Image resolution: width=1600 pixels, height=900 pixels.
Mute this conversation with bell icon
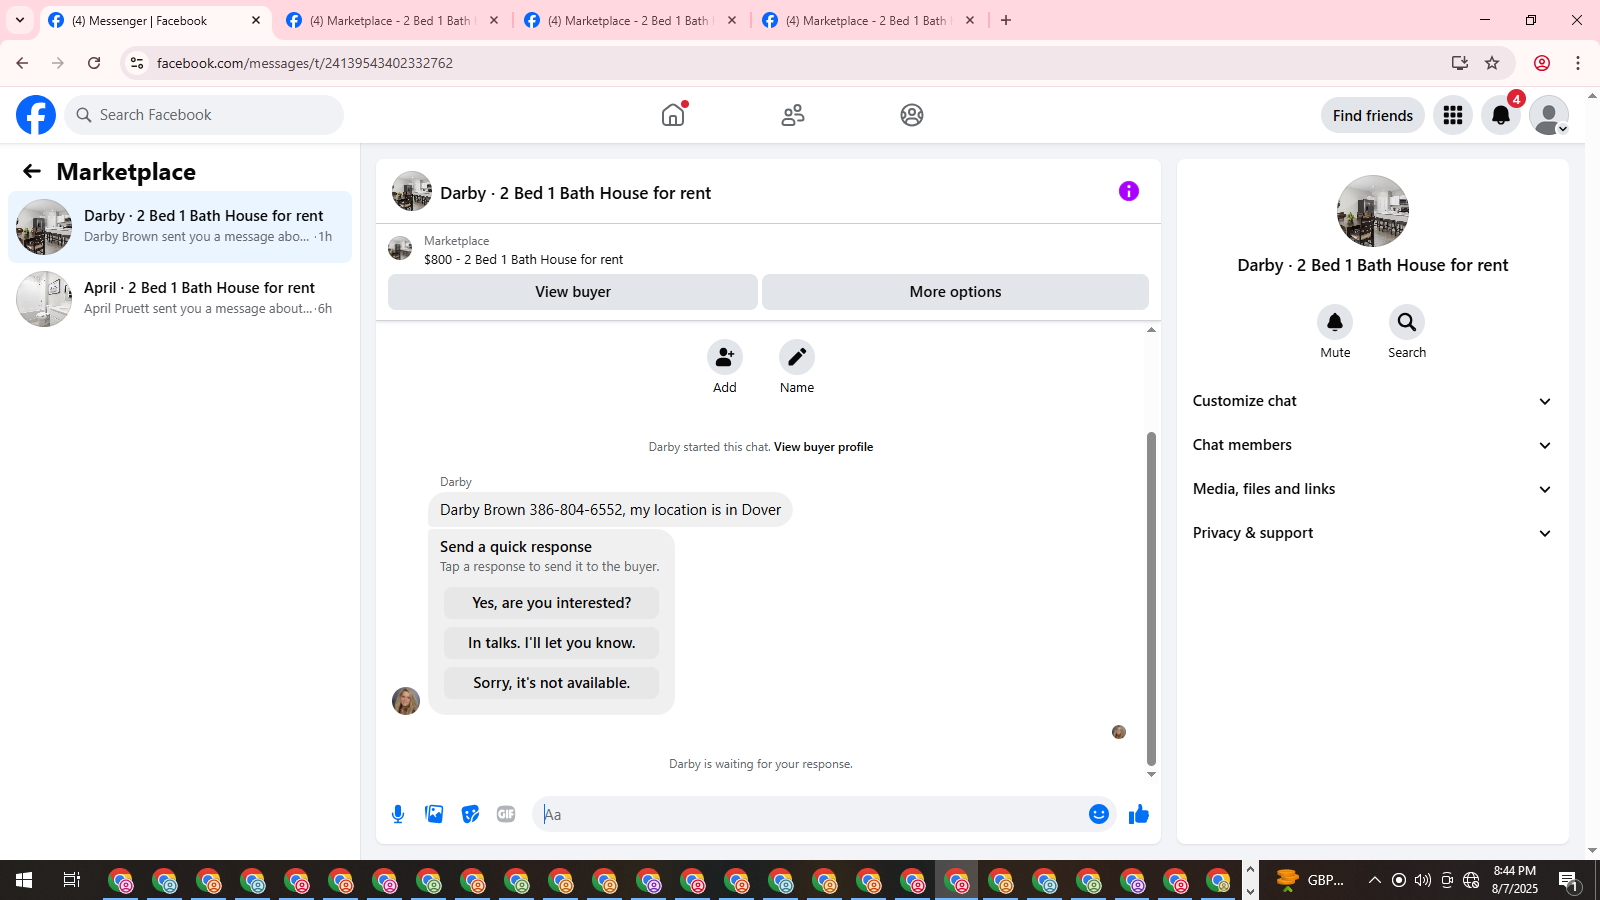click(x=1335, y=322)
